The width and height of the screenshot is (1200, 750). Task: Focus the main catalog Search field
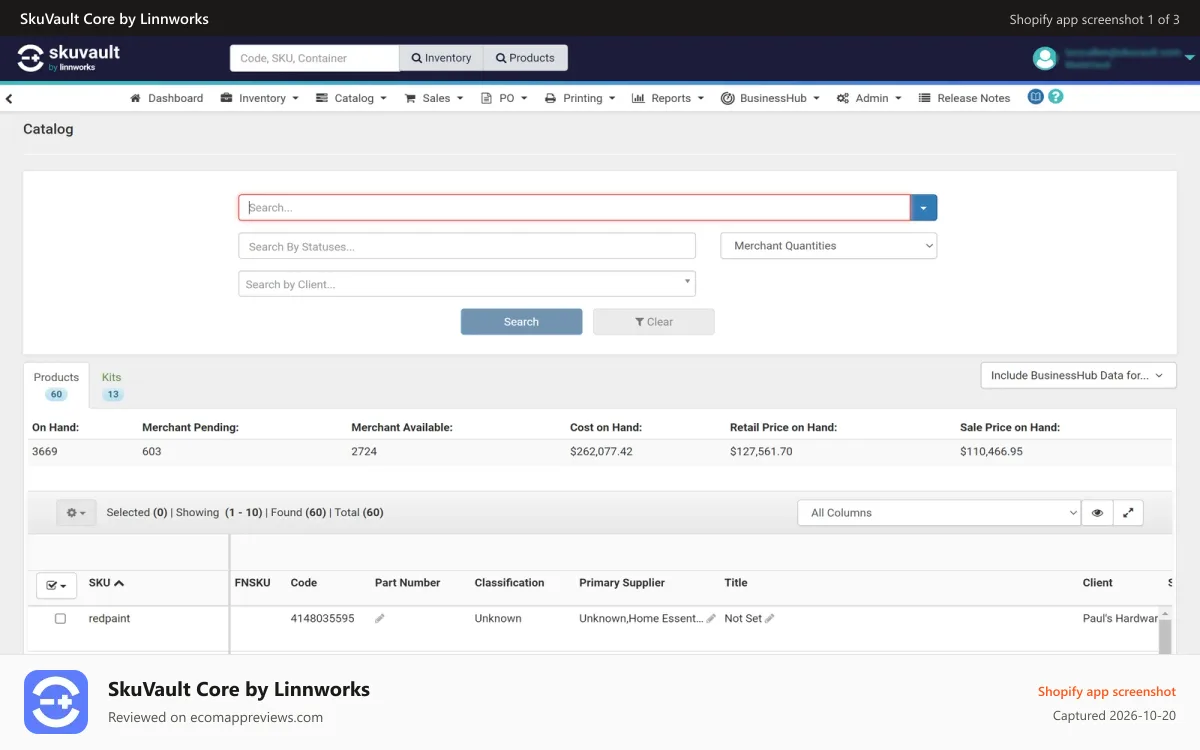pos(574,208)
